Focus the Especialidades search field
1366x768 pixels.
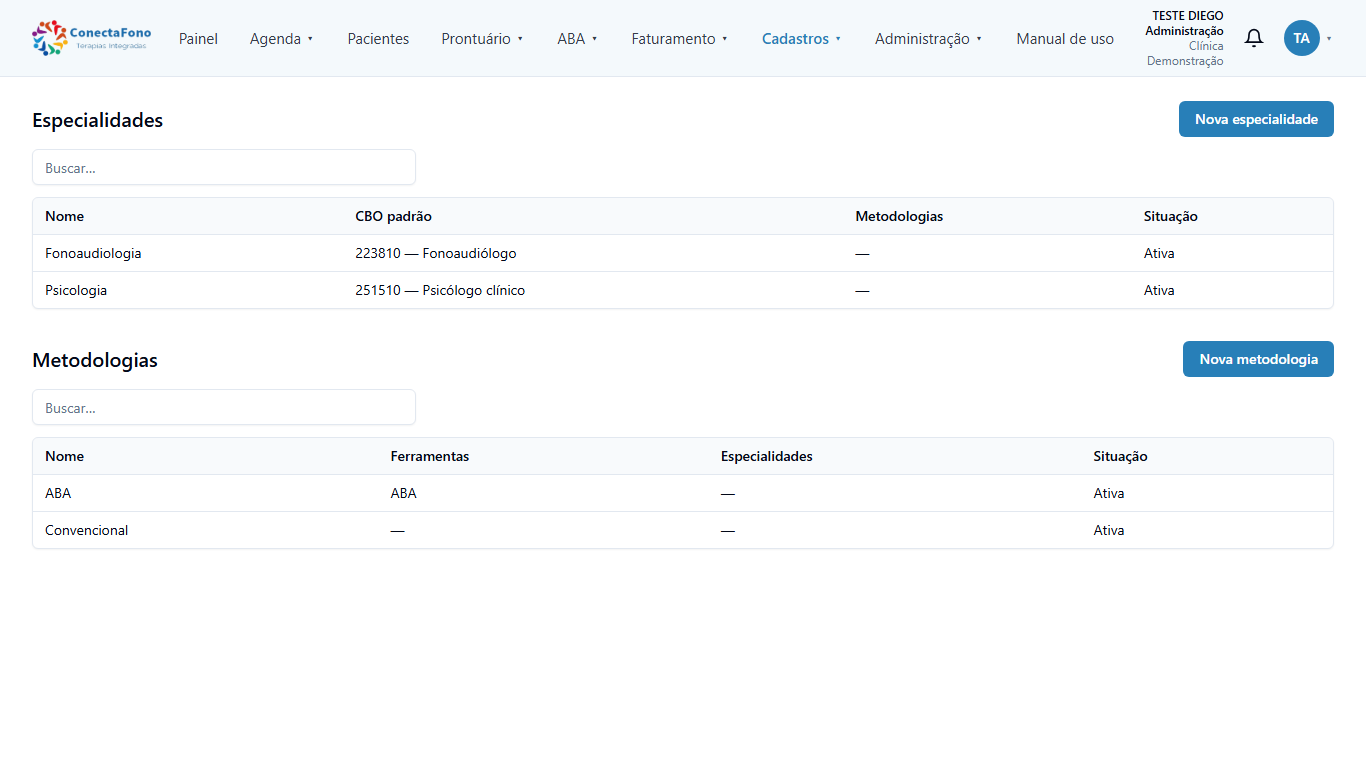point(224,167)
